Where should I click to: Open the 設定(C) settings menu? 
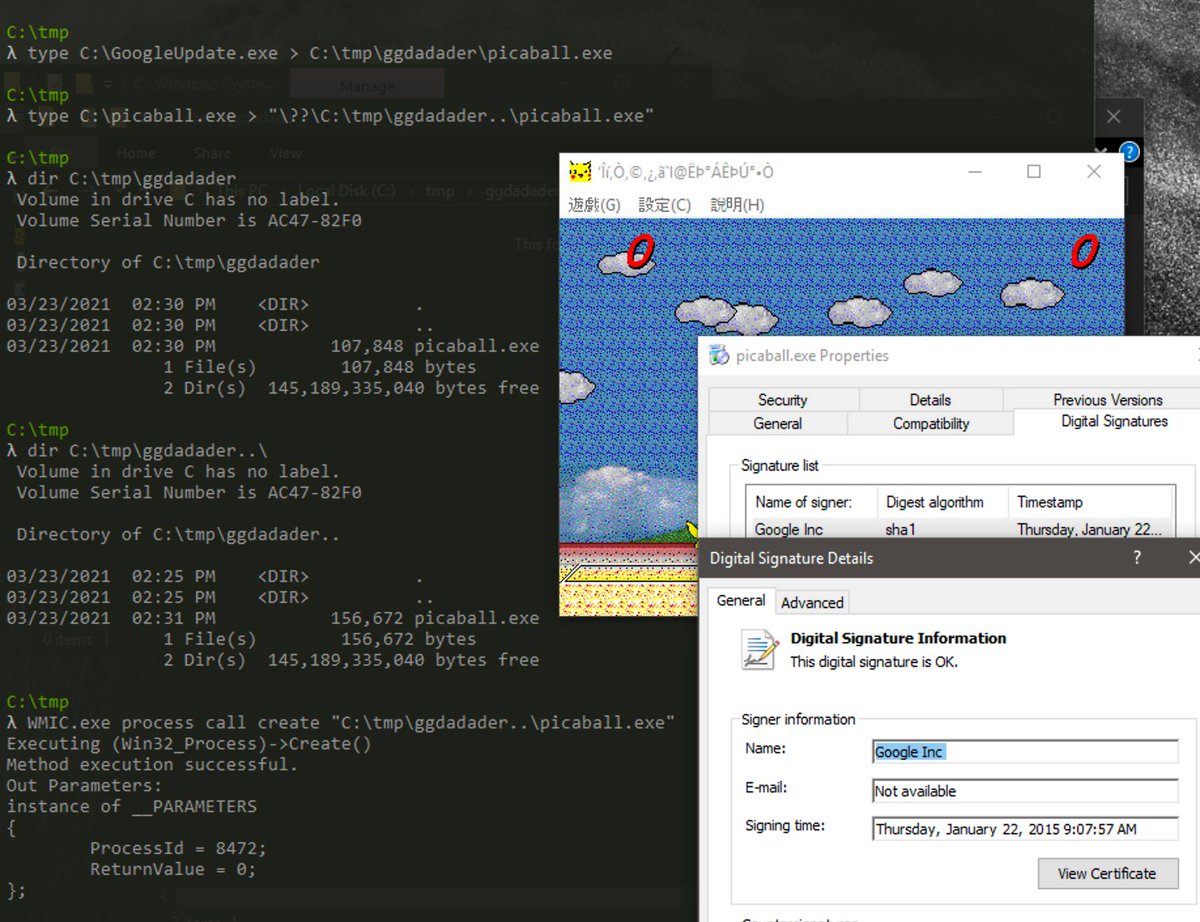(665, 205)
